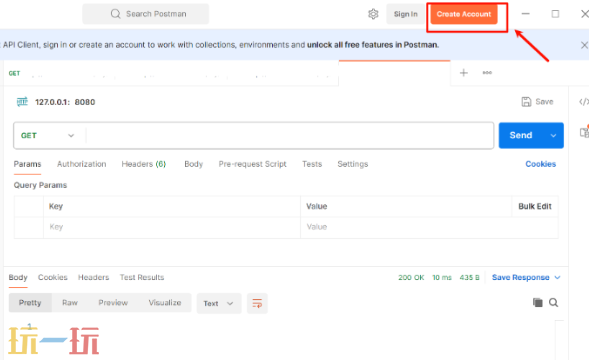Switch to the Authorization tab
600x360 pixels.
82,164
